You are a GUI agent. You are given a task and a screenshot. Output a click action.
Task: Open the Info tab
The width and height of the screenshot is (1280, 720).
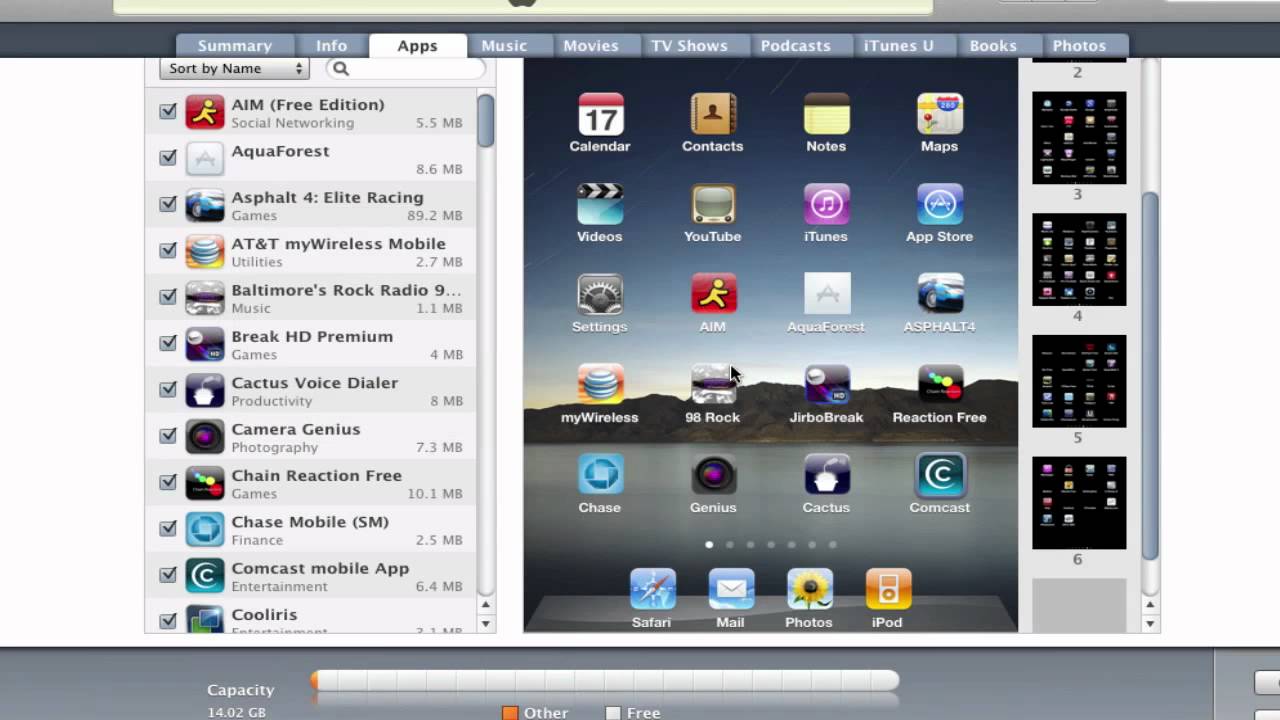(x=332, y=46)
